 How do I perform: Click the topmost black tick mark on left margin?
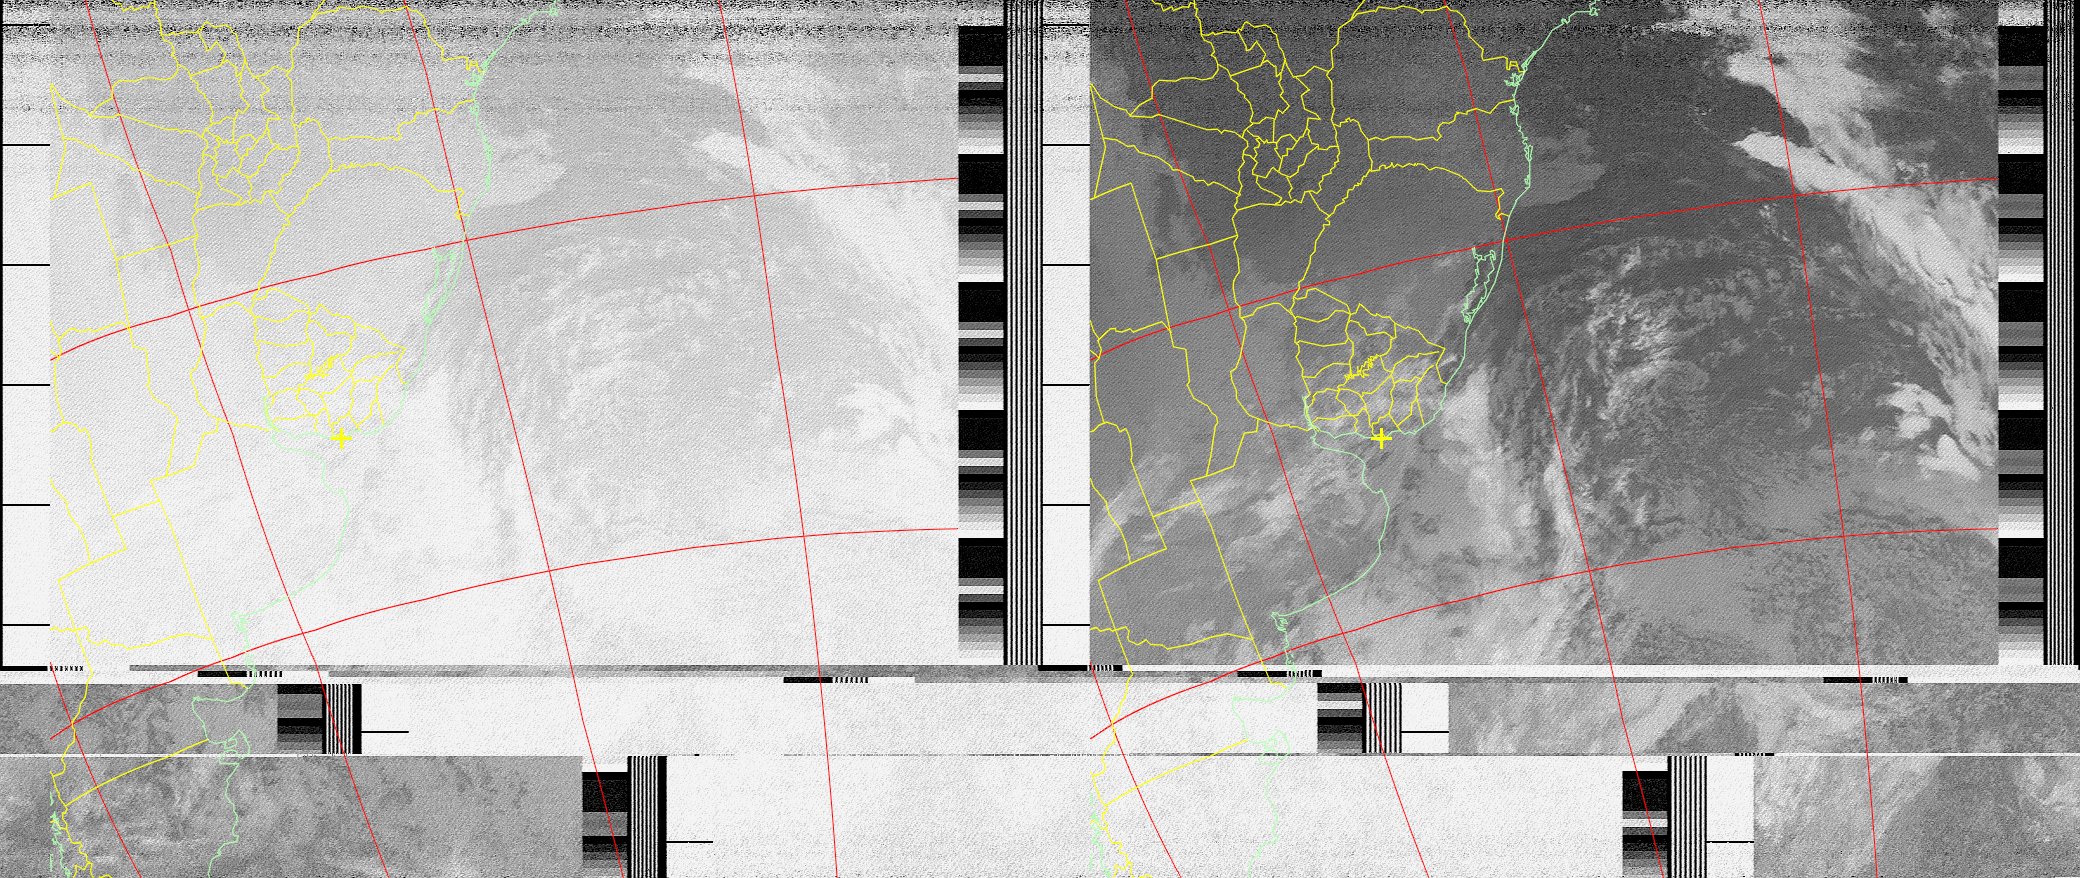[x=25, y=145]
